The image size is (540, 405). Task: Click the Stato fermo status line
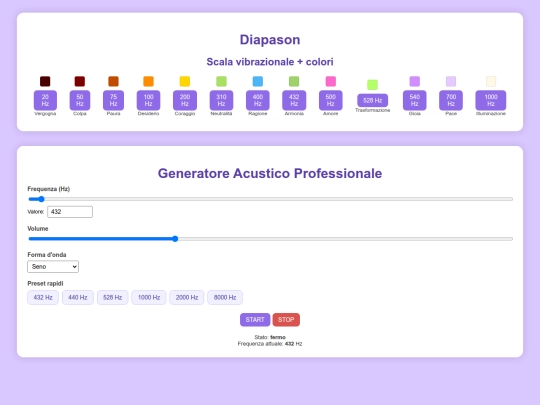coord(270,337)
